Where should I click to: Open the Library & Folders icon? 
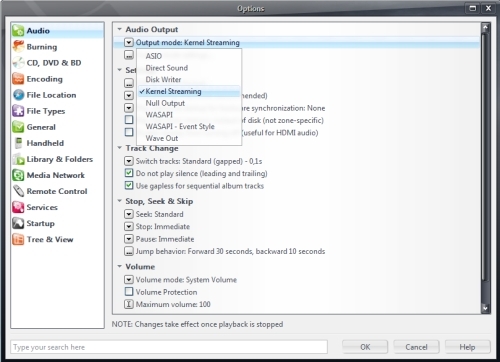[x=18, y=159]
